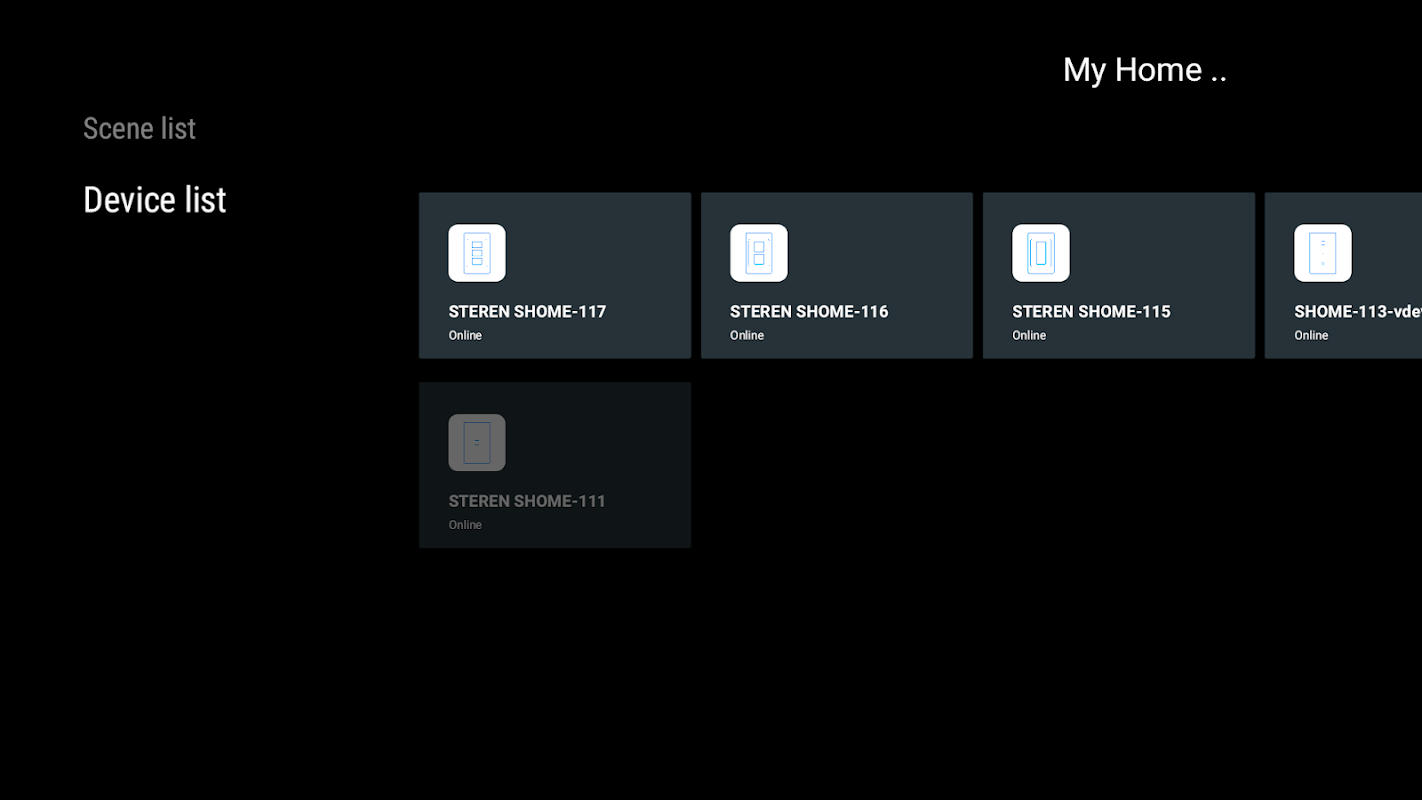Click the My Home title
The width and height of the screenshot is (1422, 800).
(1145, 69)
